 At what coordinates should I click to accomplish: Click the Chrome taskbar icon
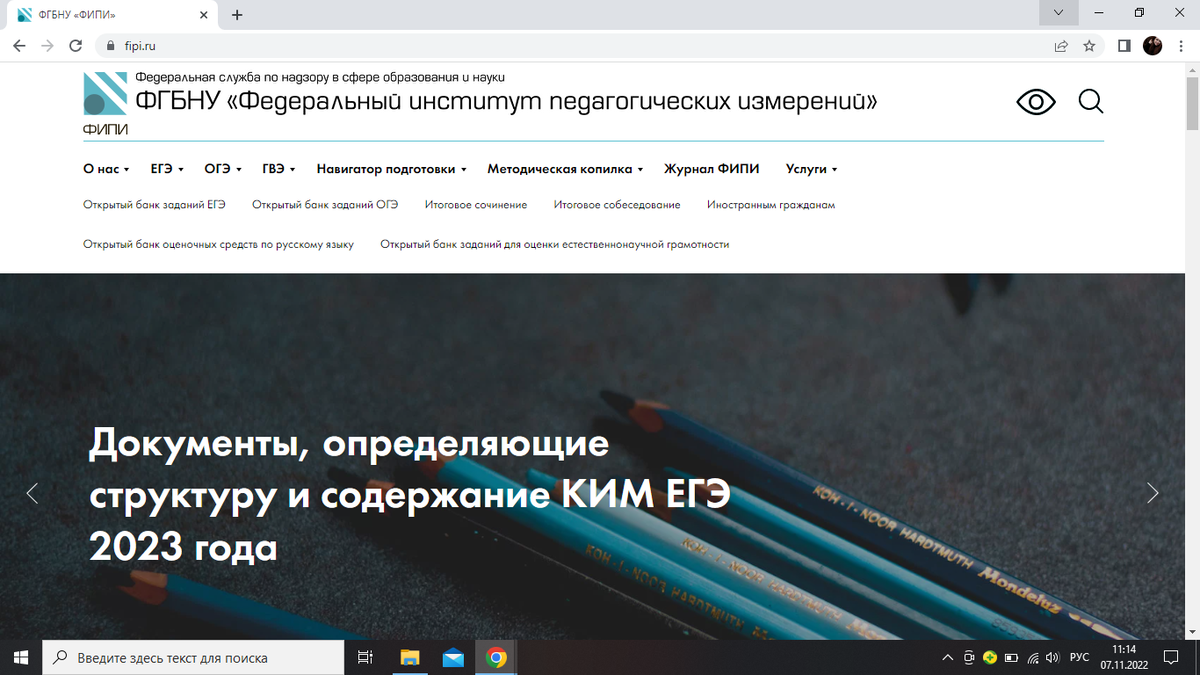(497, 657)
